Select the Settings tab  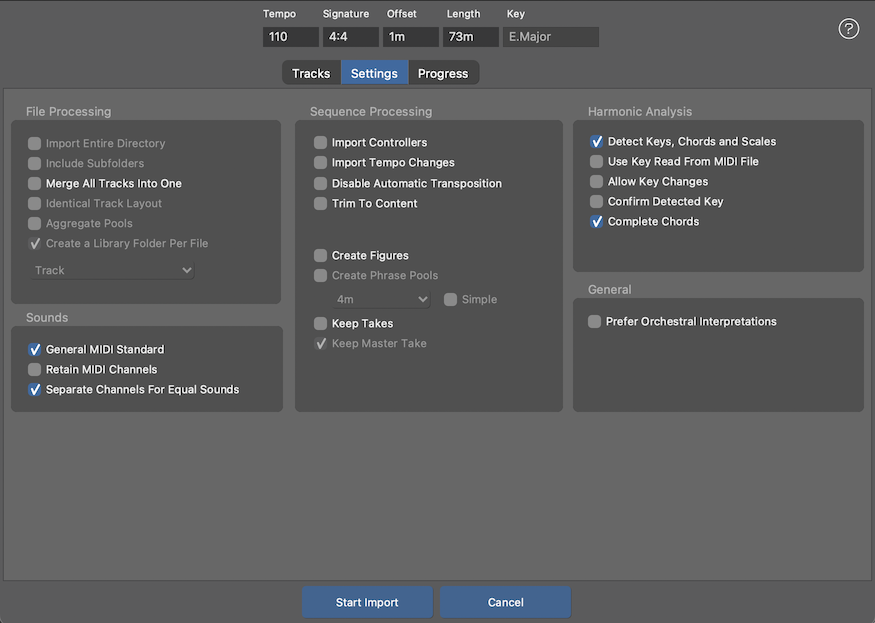pos(374,73)
